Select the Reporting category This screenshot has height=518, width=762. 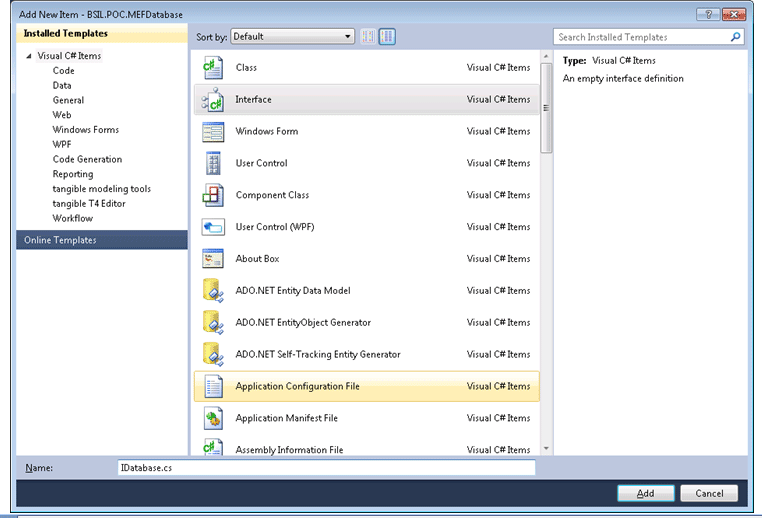[73, 174]
